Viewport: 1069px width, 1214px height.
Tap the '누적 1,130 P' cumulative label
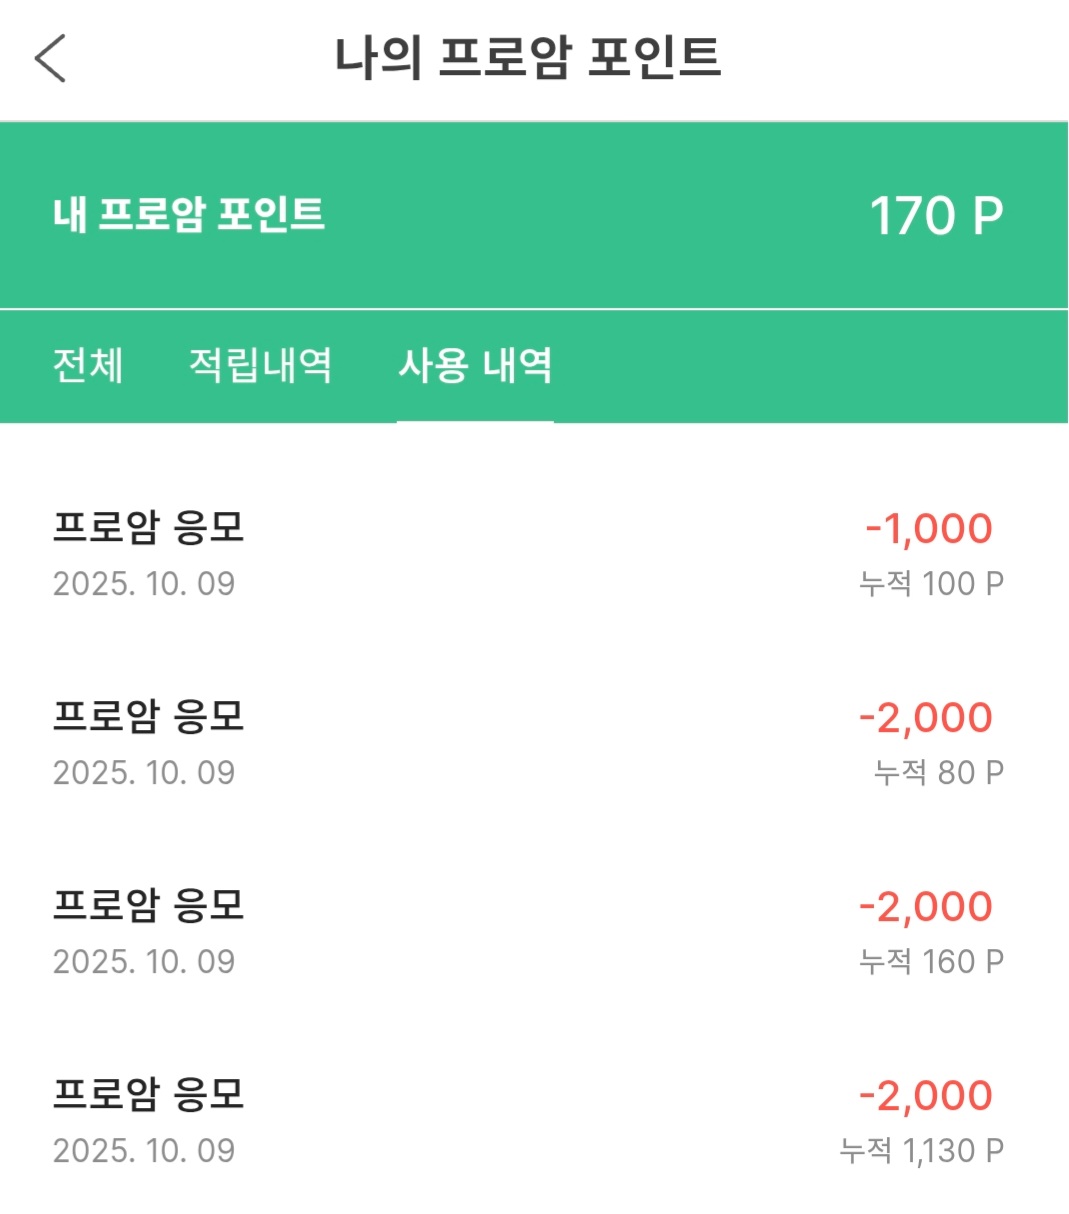click(x=921, y=1150)
